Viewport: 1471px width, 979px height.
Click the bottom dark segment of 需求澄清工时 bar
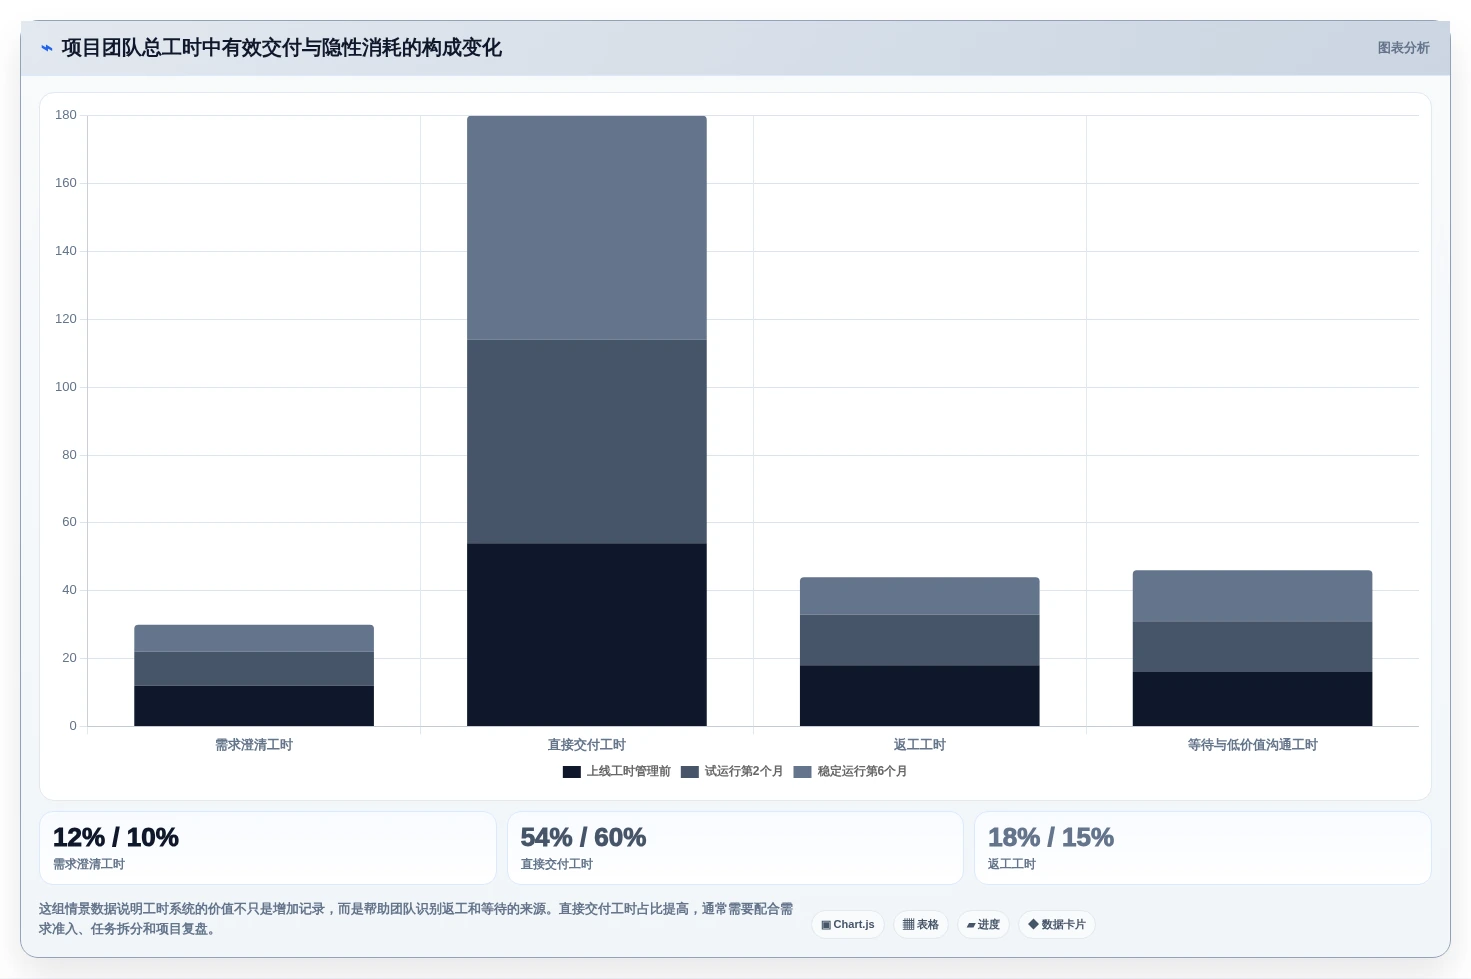(x=254, y=706)
